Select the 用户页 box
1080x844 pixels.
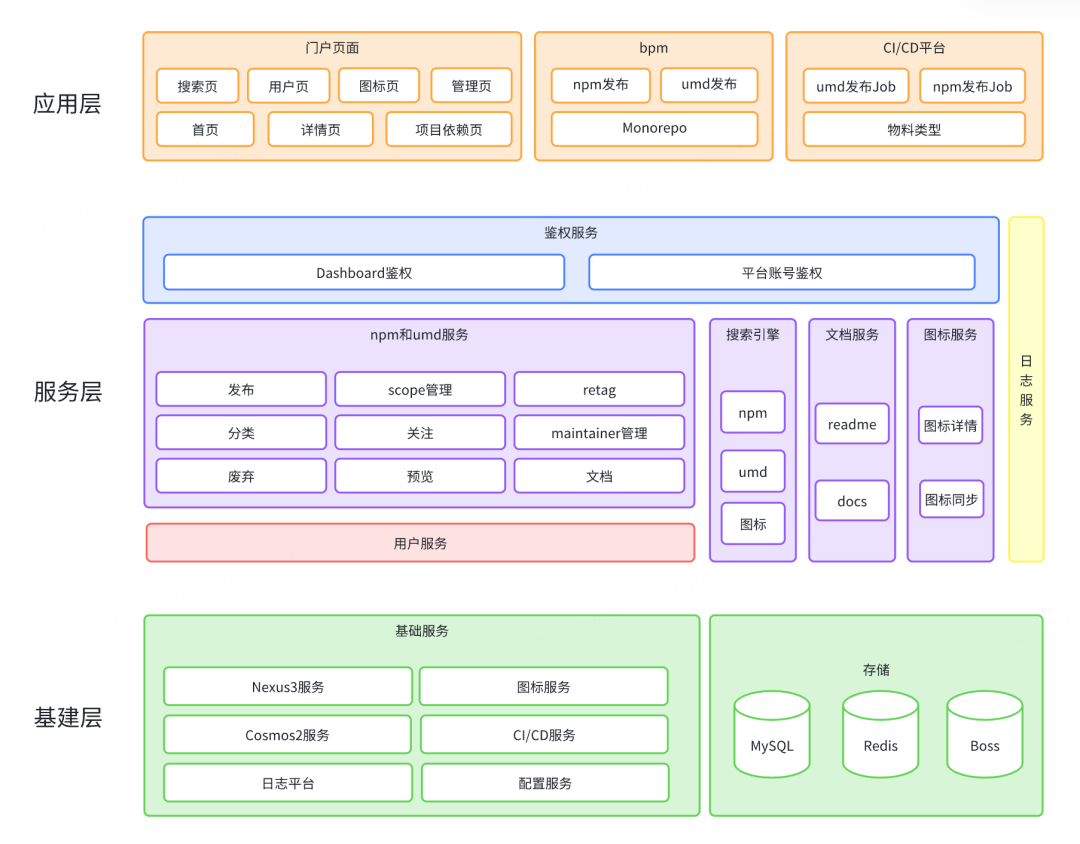289,86
